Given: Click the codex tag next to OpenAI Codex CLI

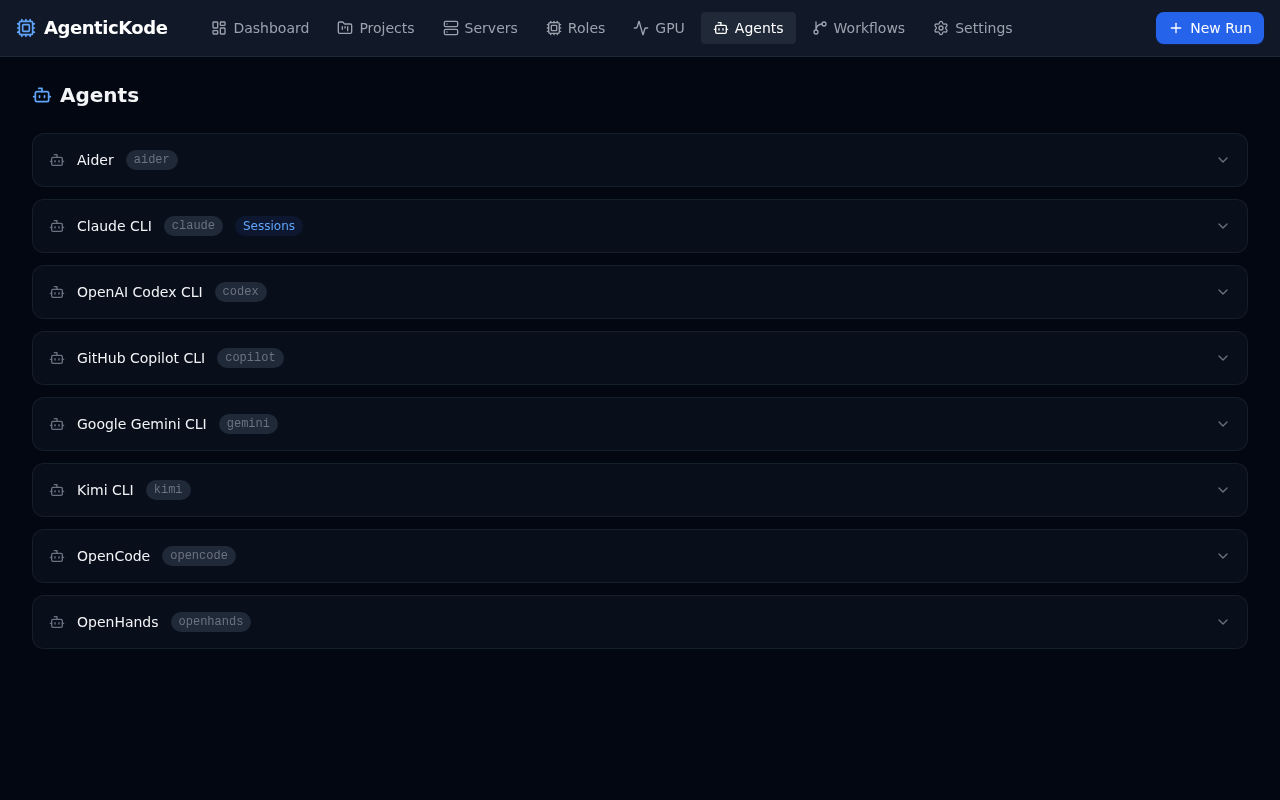Looking at the screenshot, I should [240, 292].
